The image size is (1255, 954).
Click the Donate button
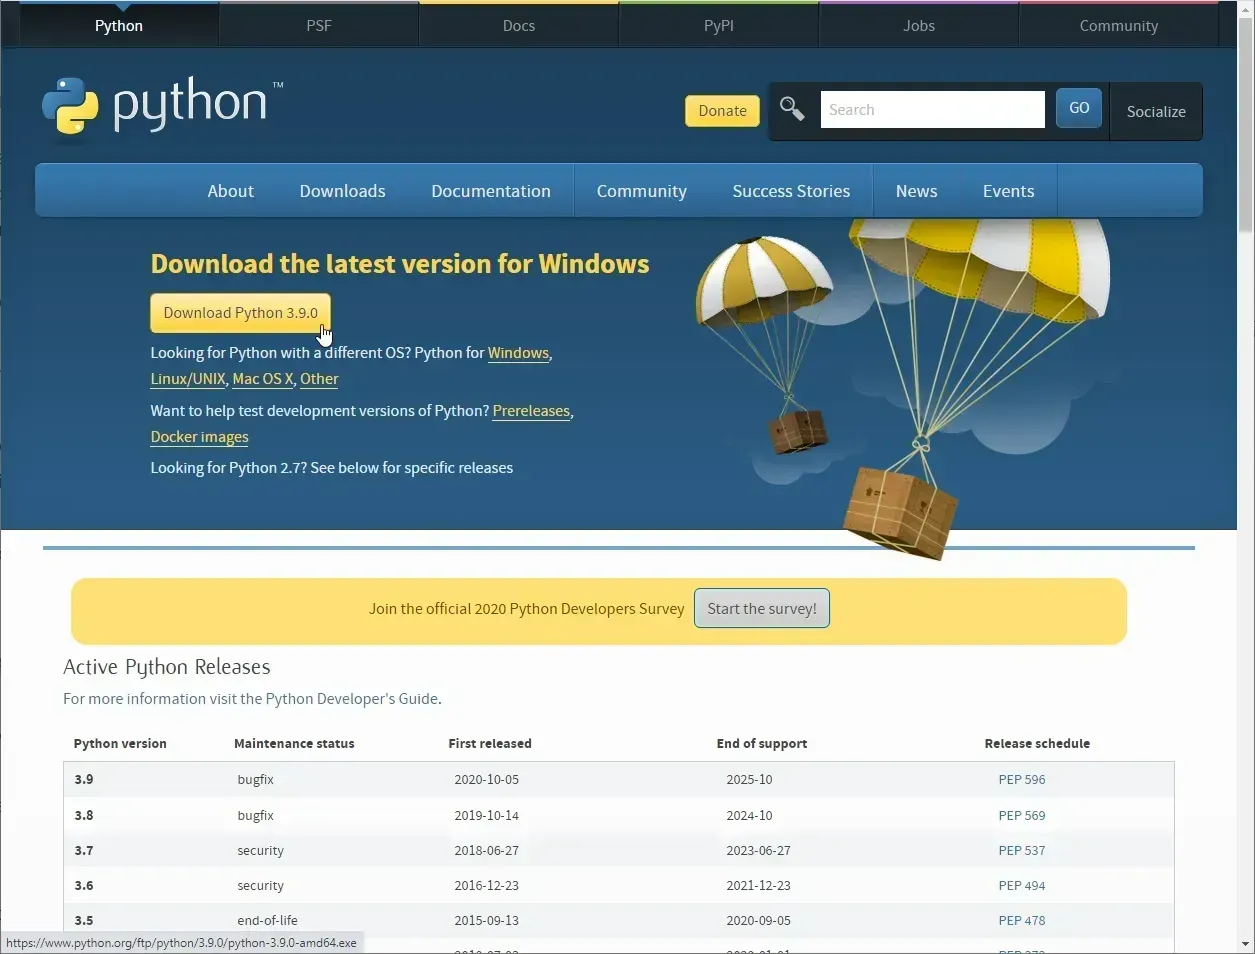pos(722,111)
